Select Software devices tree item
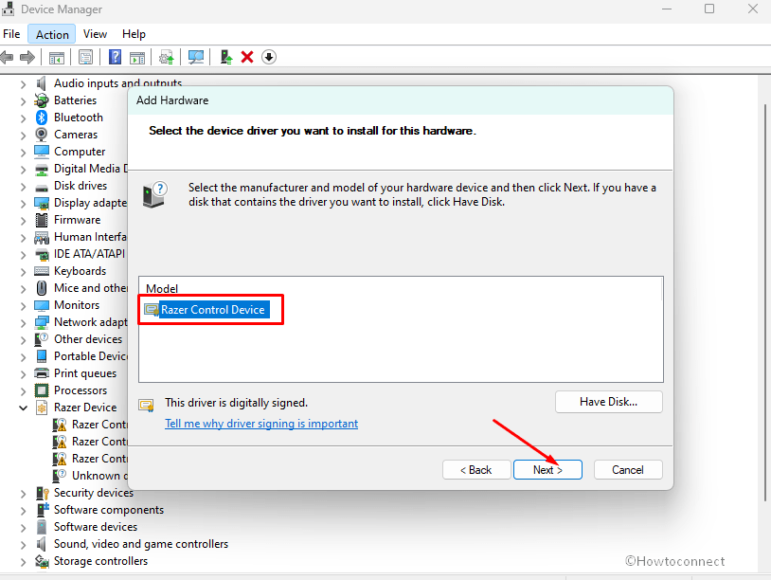The width and height of the screenshot is (771, 580). tap(95, 527)
